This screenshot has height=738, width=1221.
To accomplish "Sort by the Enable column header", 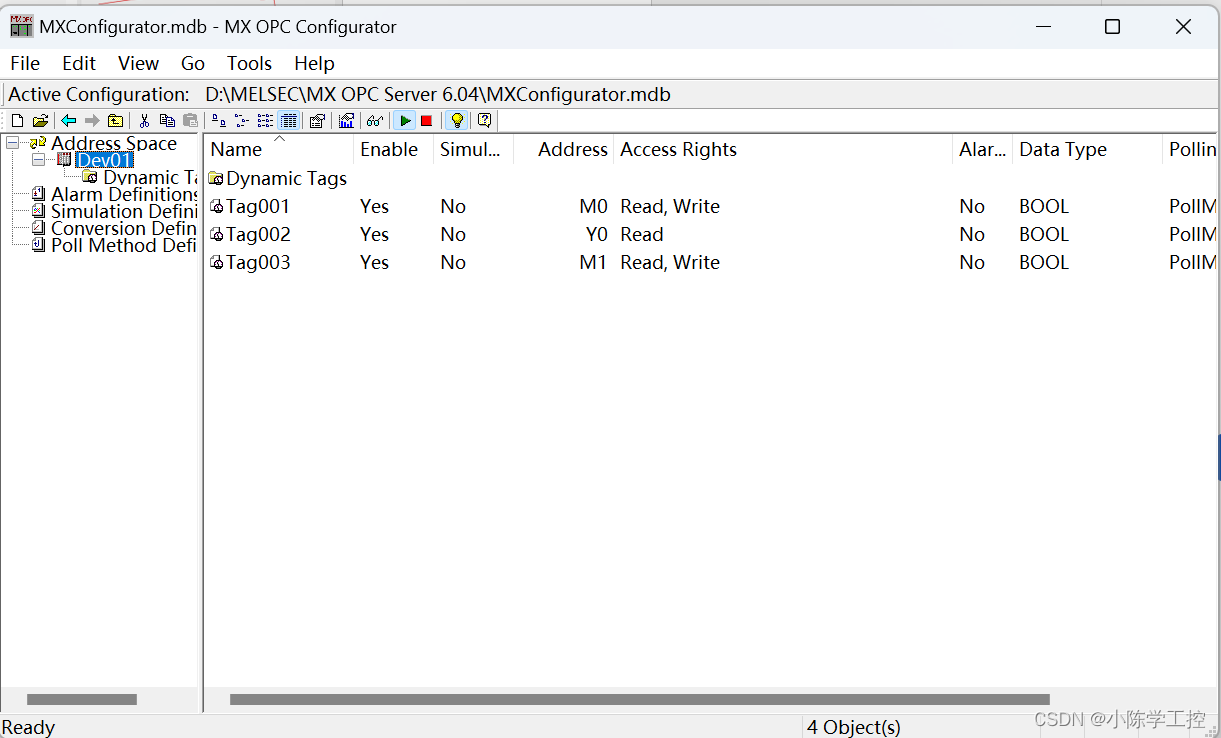I will pos(393,149).
